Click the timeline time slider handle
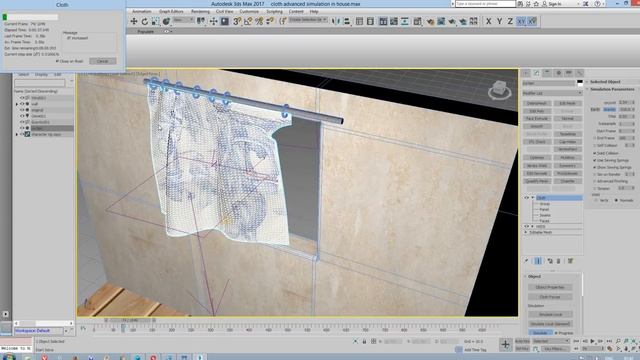640x360 pixels. [130, 321]
